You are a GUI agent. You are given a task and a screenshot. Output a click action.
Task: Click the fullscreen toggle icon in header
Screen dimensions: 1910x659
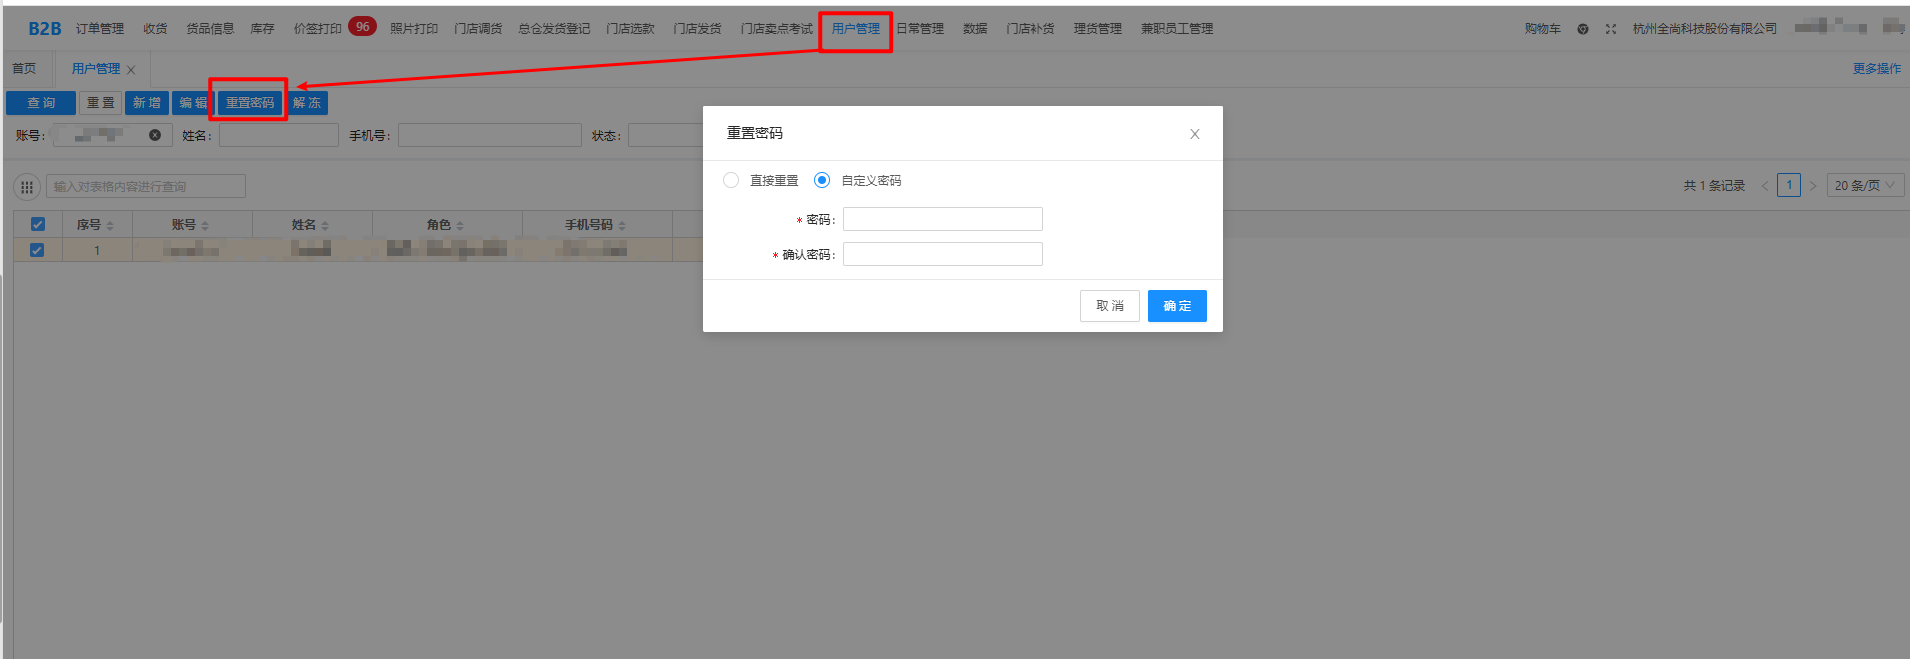(1610, 29)
